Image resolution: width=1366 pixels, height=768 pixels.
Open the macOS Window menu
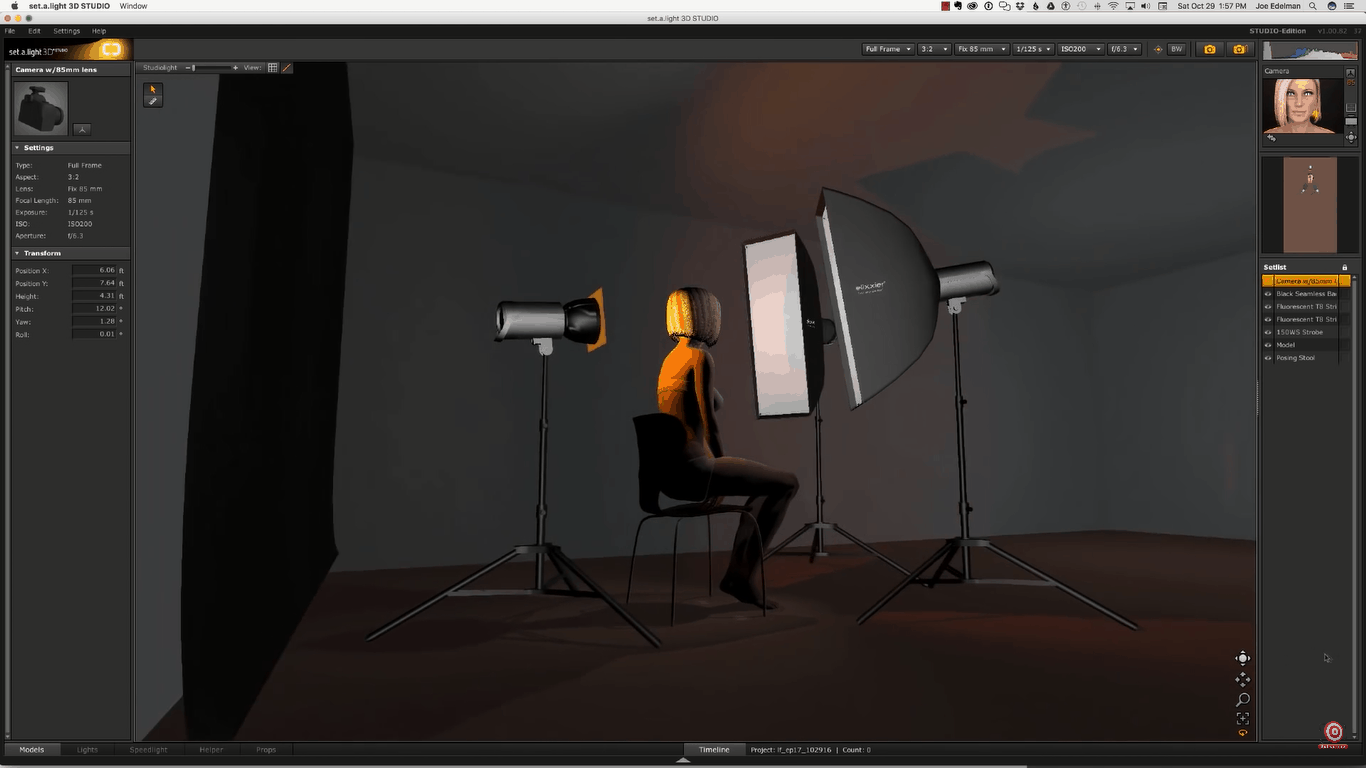133,6
